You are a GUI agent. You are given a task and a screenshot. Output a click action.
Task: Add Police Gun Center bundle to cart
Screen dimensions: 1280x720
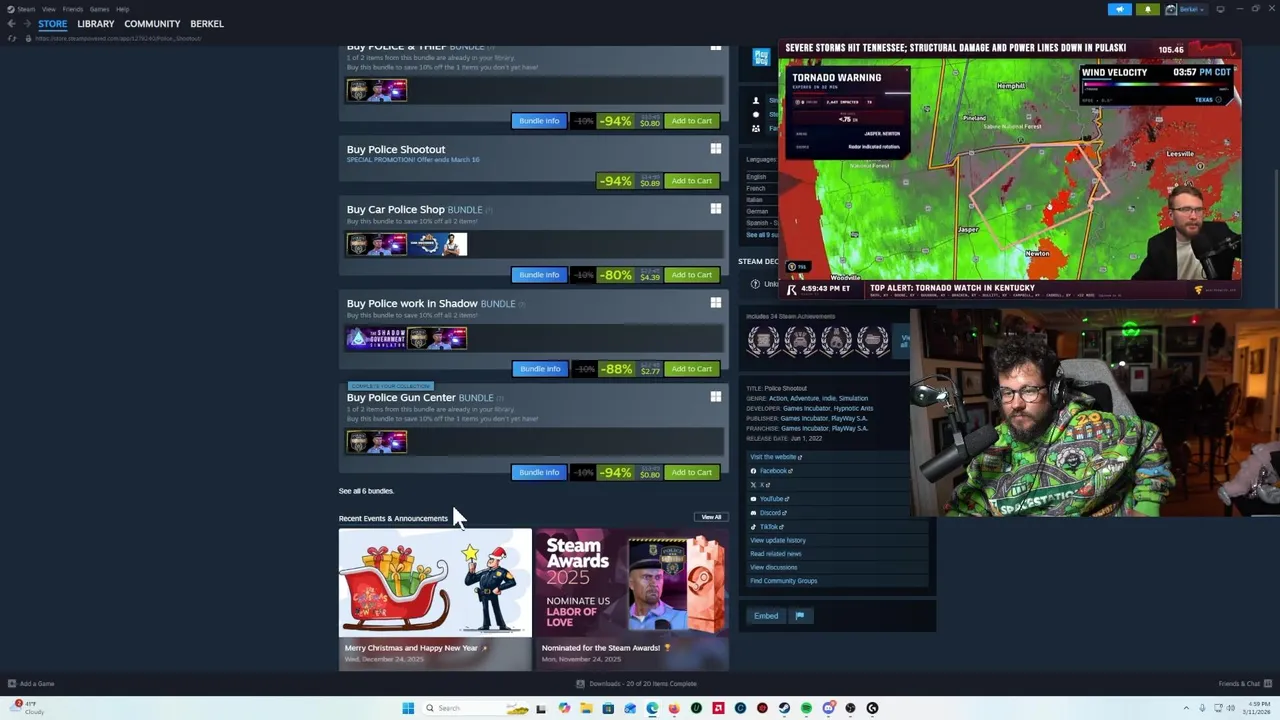click(x=691, y=472)
